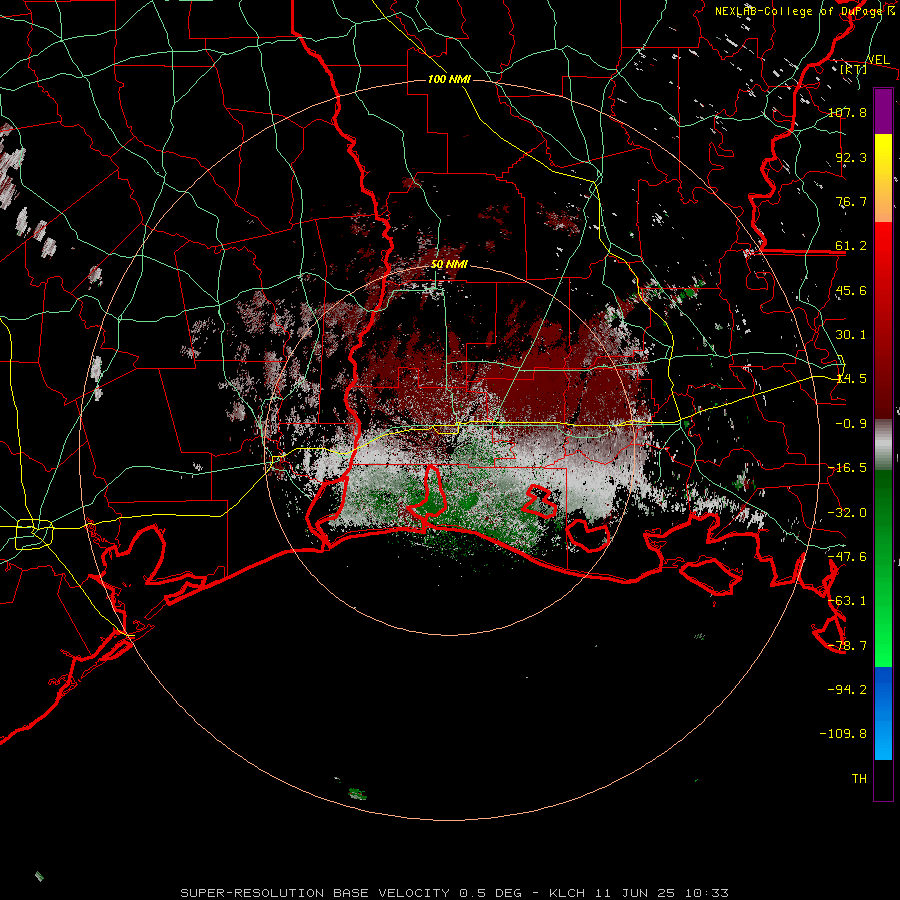Click the -32.0 scale value
Image resolution: width=900 pixels, height=900 pixels.
[x=847, y=513]
